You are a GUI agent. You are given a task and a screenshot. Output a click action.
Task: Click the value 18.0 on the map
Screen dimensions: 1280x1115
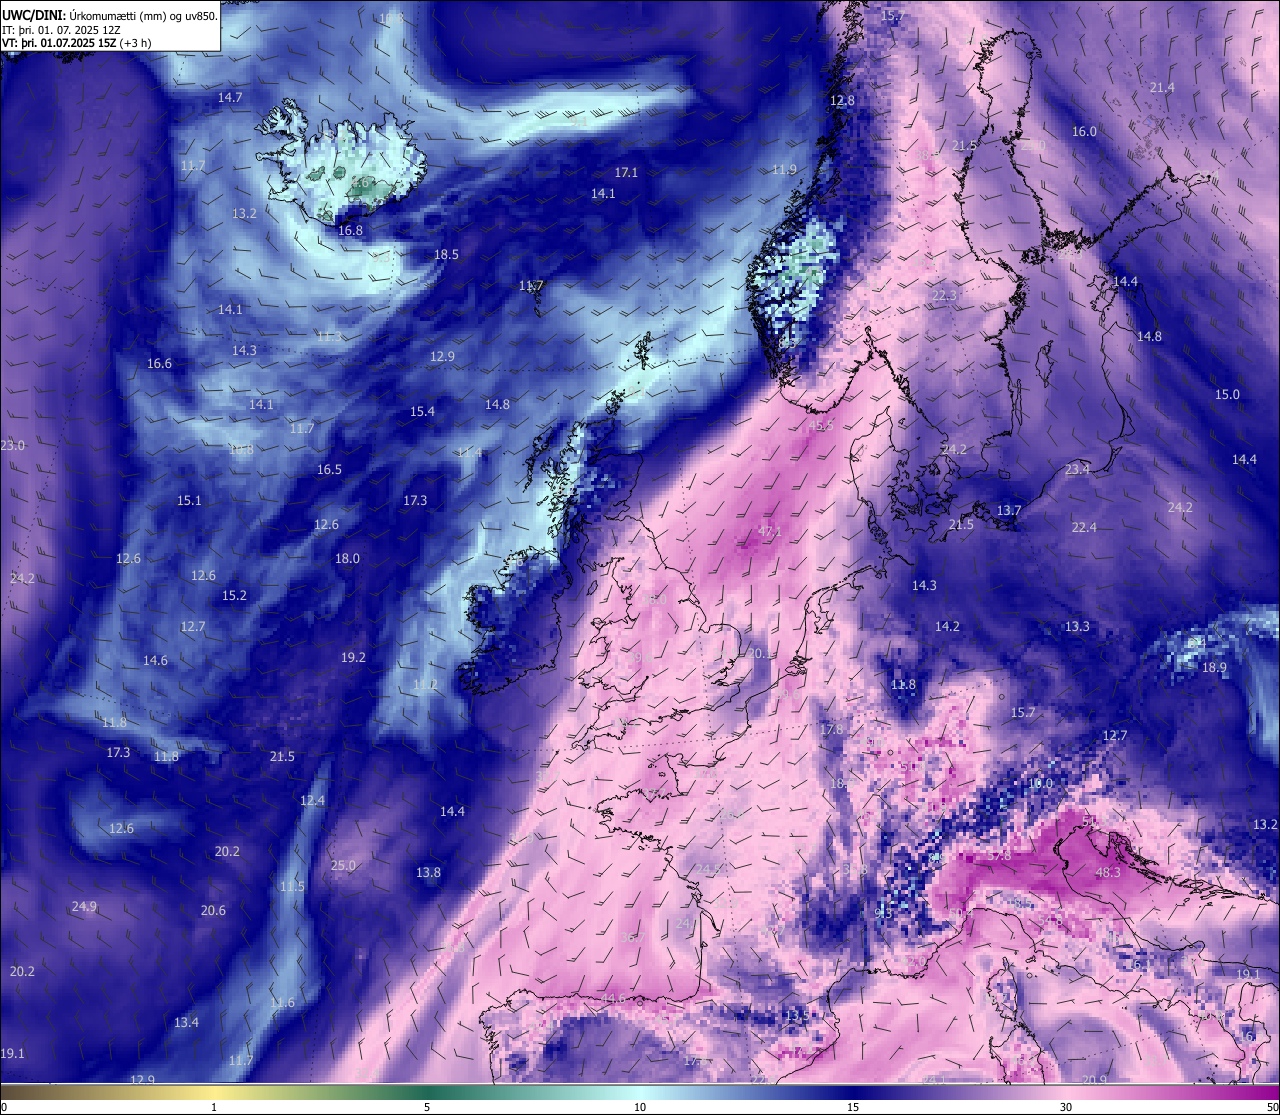347,559
